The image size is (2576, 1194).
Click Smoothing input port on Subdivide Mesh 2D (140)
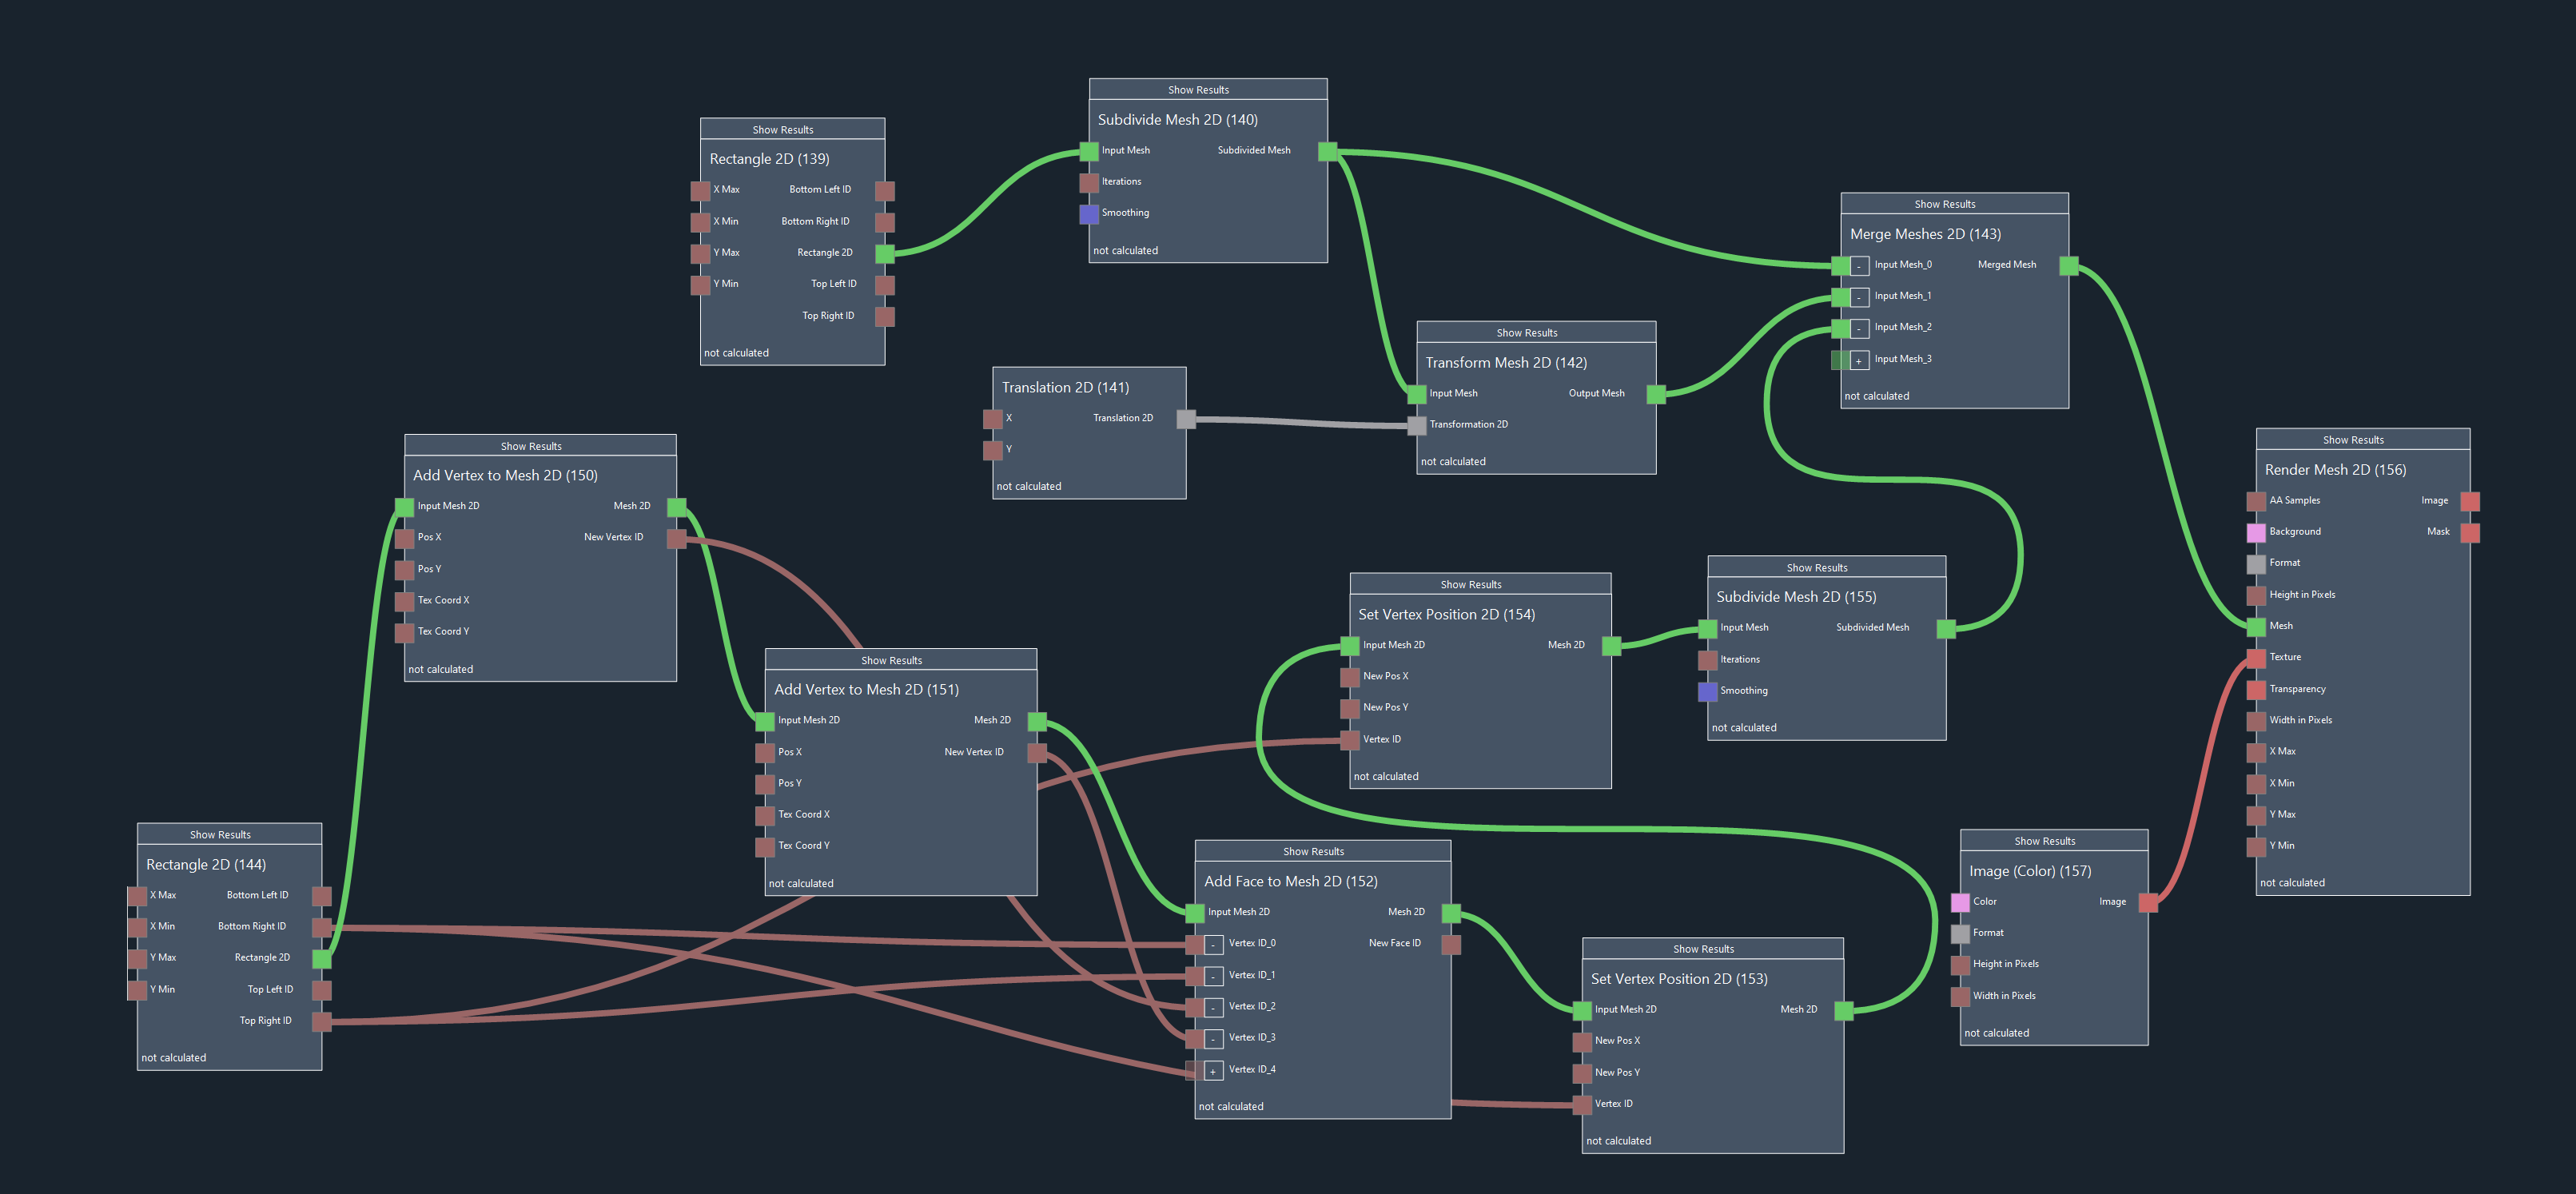pos(1089,214)
